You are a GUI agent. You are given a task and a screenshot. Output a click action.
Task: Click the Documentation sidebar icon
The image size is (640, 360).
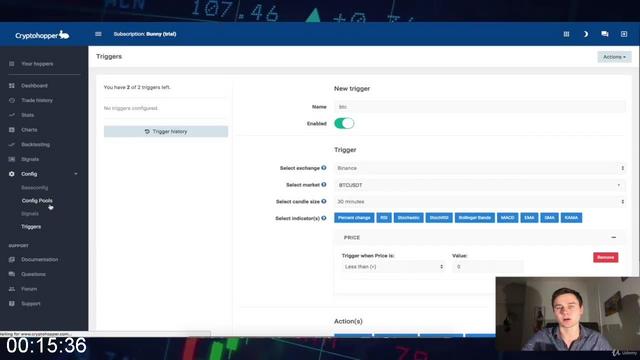(x=11, y=260)
